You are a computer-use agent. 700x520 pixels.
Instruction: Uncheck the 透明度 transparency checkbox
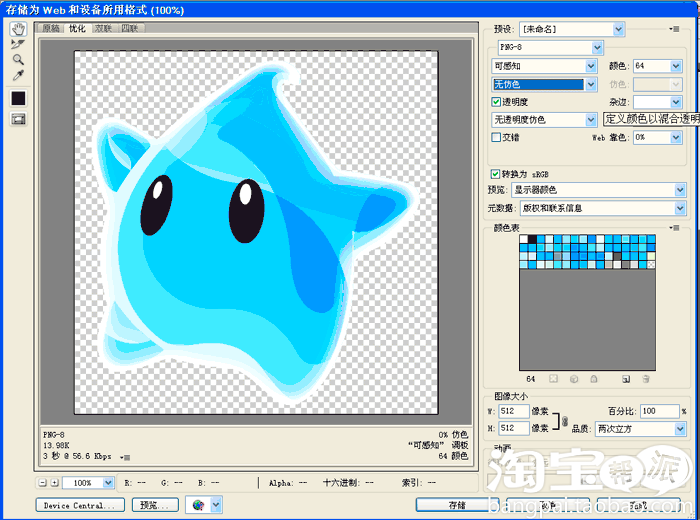pos(496,102)
